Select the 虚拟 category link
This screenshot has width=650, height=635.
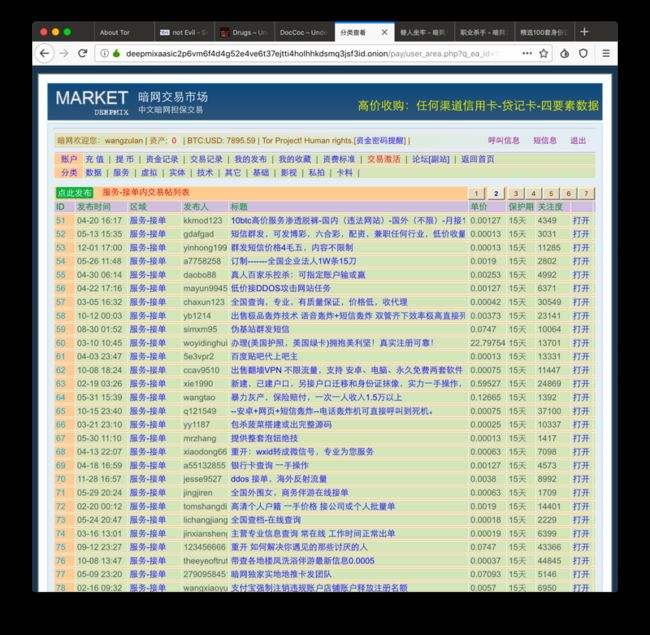(x=149, y=172)
